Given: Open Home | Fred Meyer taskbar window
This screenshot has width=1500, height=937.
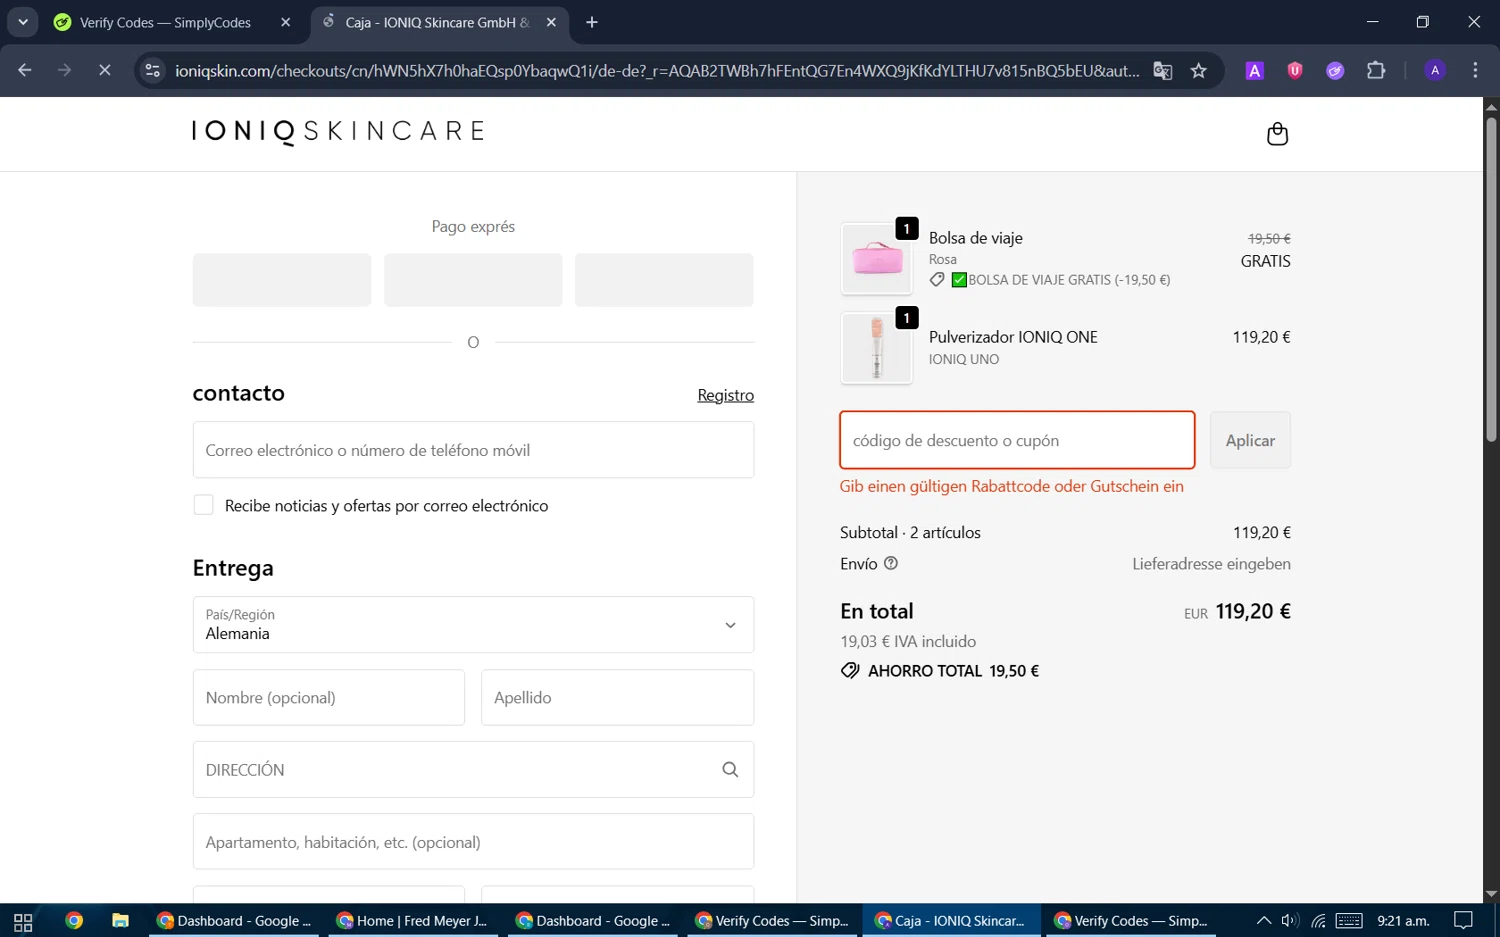Looking at the screenshot, I should [x=412, y=921].
